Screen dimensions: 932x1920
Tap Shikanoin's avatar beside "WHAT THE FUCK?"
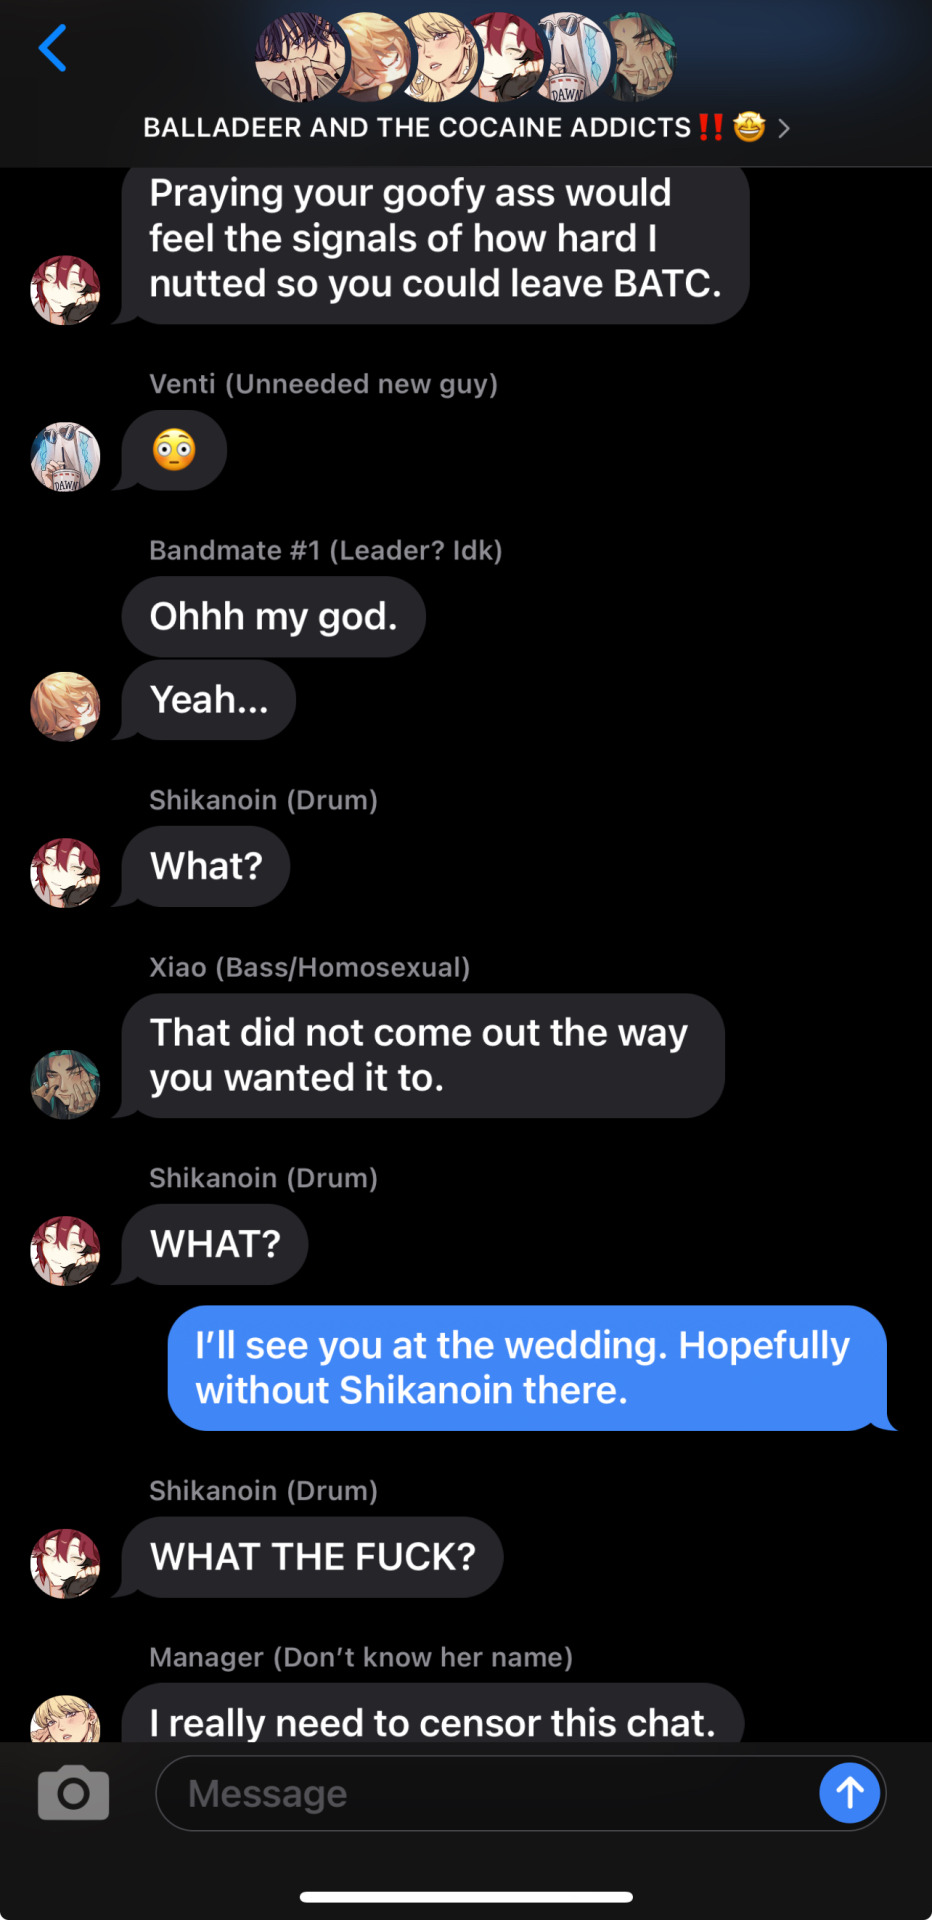(65, 1563)
